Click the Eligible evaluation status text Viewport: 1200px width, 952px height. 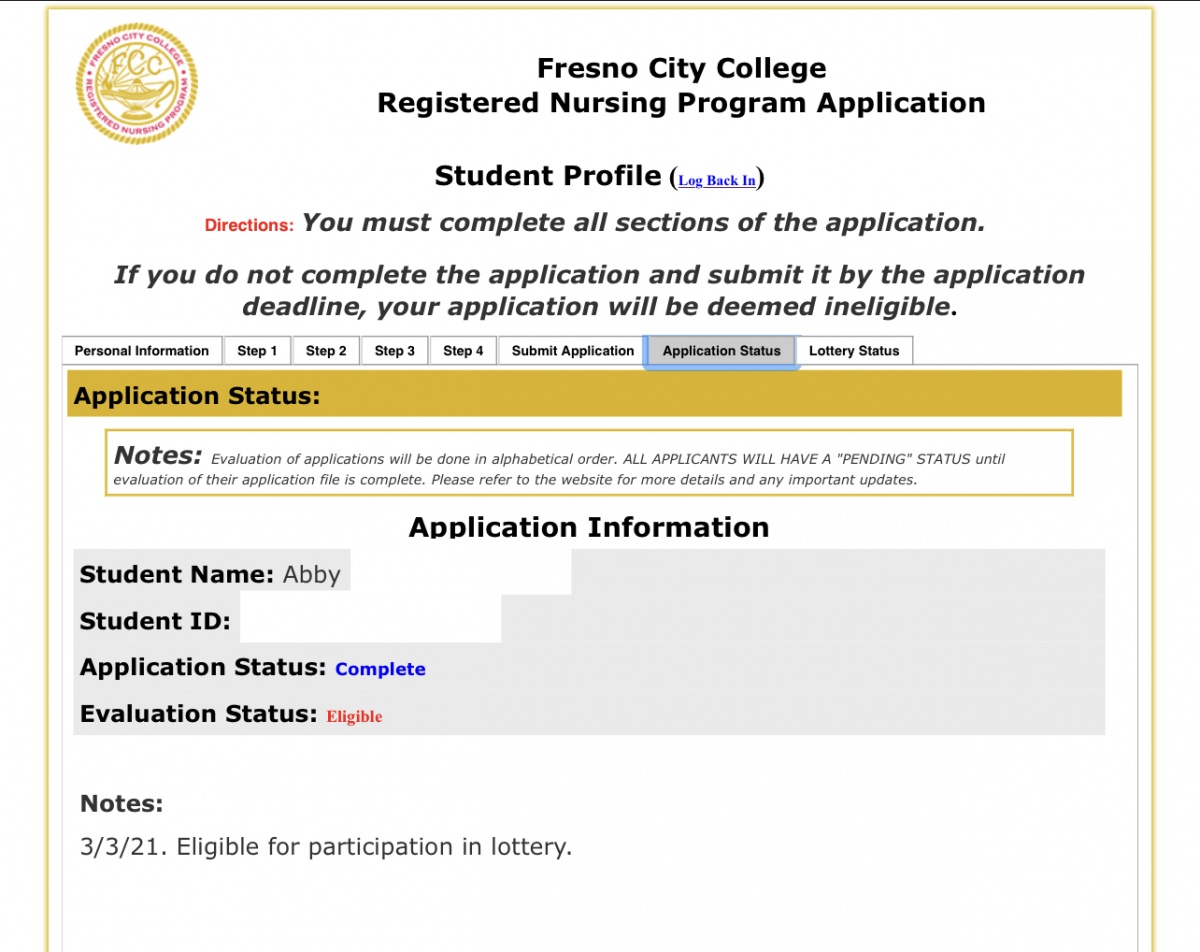tap(354, 716)
